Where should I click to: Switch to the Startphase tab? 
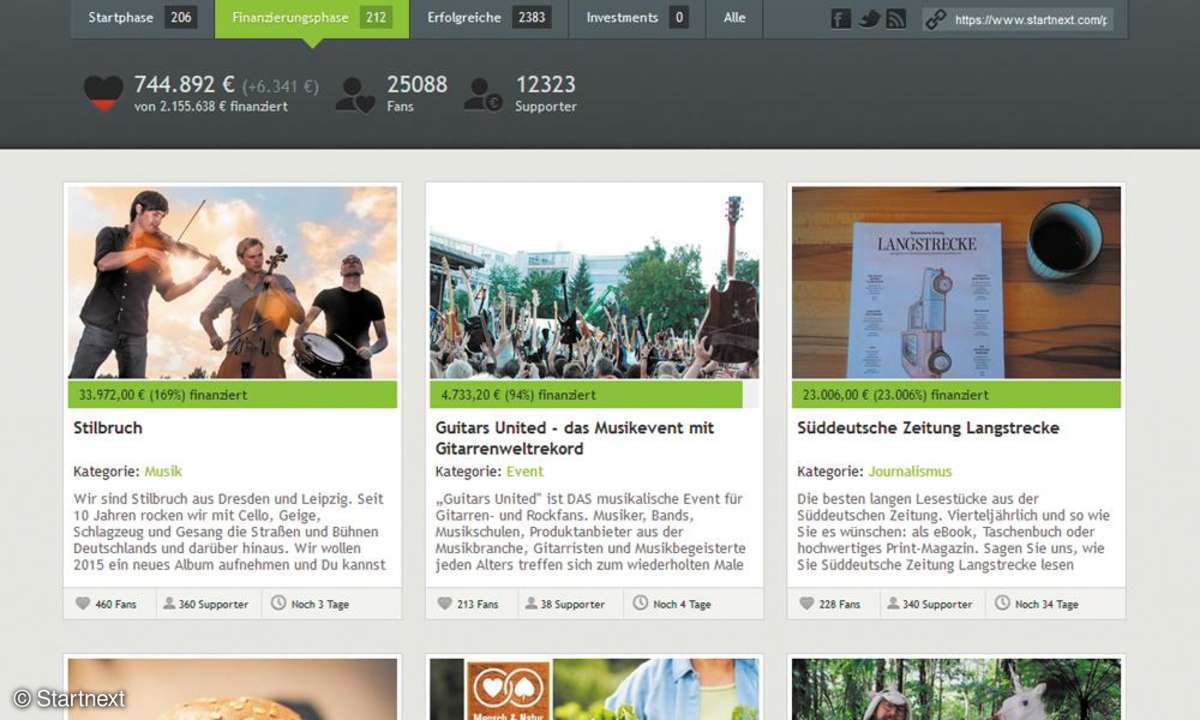click(142, 18)
